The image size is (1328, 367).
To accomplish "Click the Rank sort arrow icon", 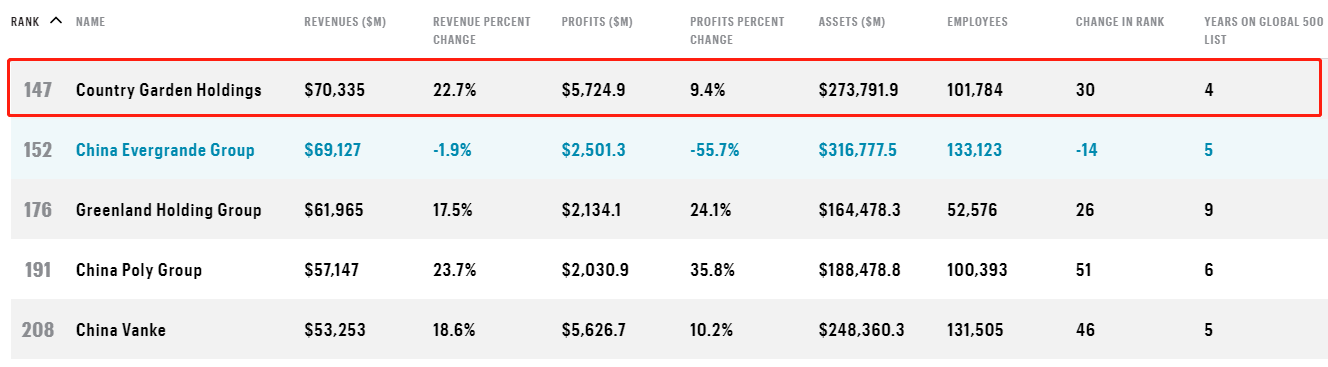I will tap(55, 20).
